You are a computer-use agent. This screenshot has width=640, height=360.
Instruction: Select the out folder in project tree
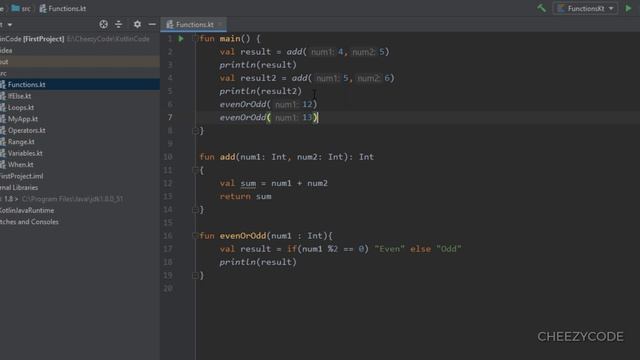(x=80, y=62)
